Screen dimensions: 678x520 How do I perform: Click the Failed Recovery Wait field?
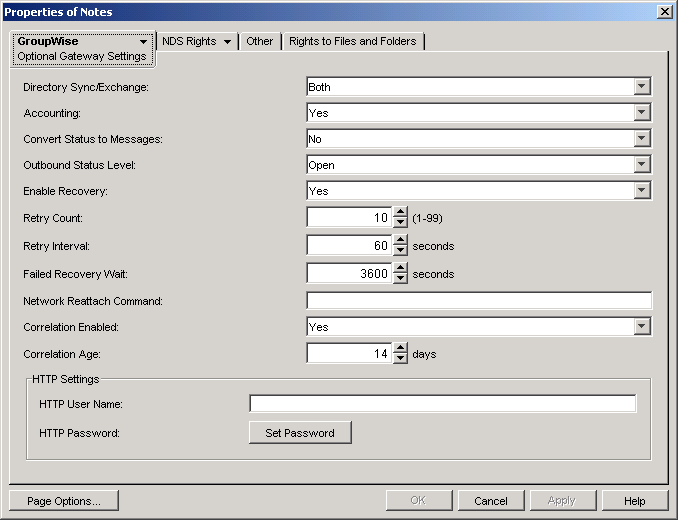(349, 274)
